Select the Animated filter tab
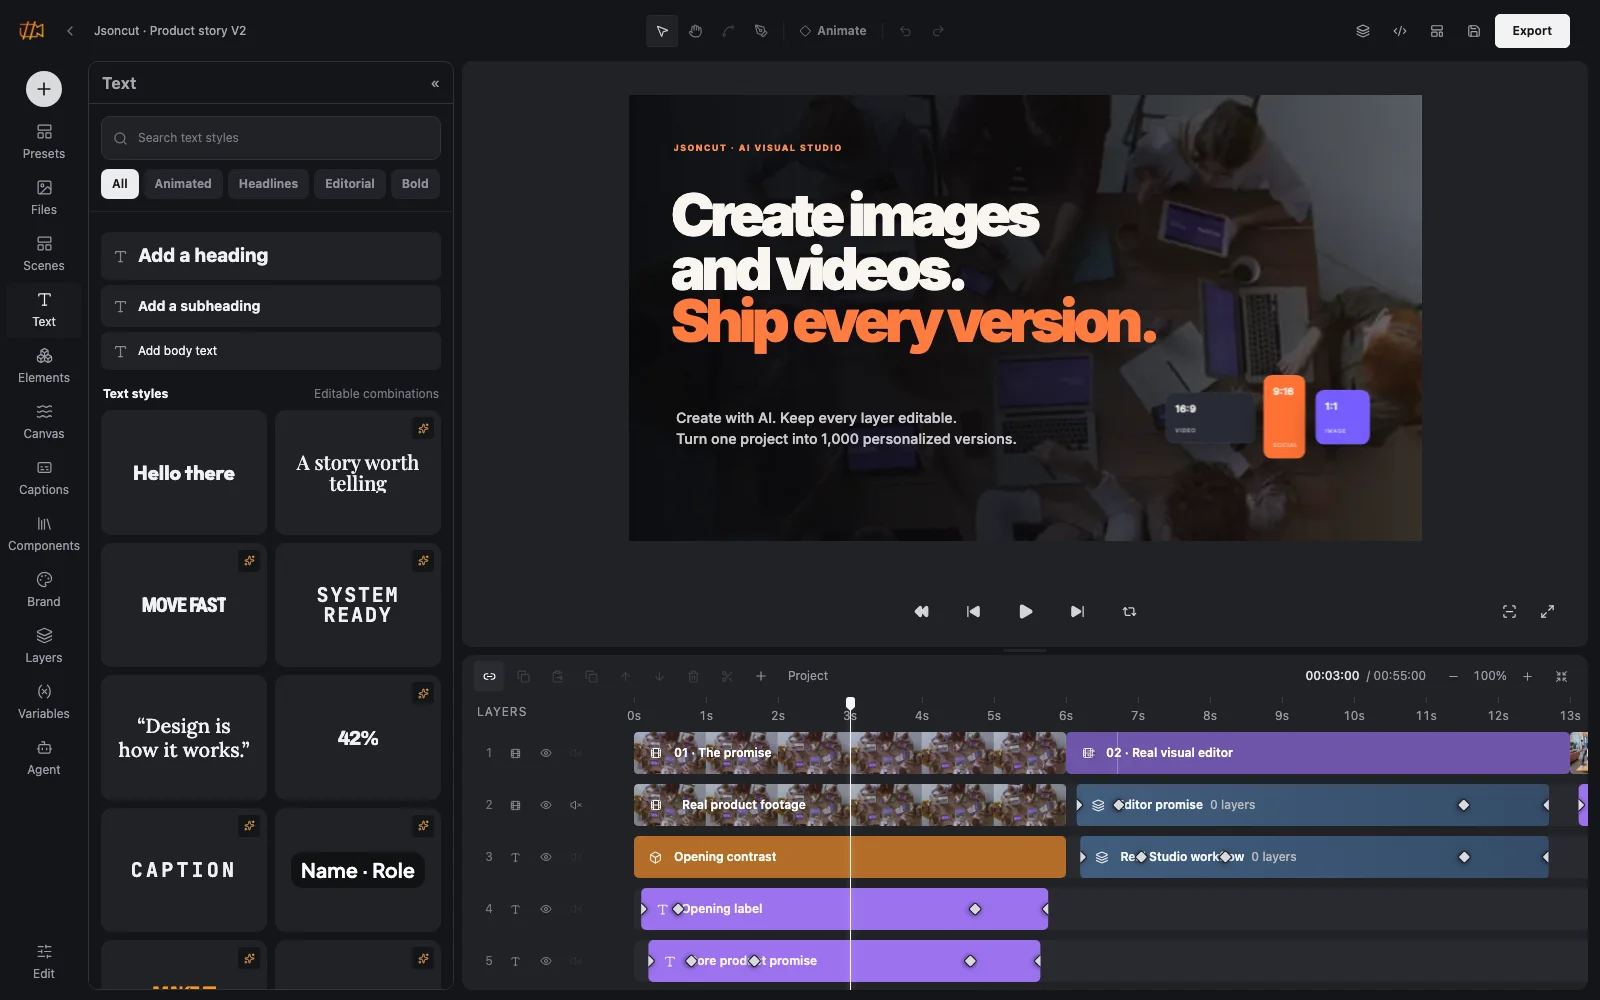Viewport: 1600px width, 1000px height. [x=183, y=184]
